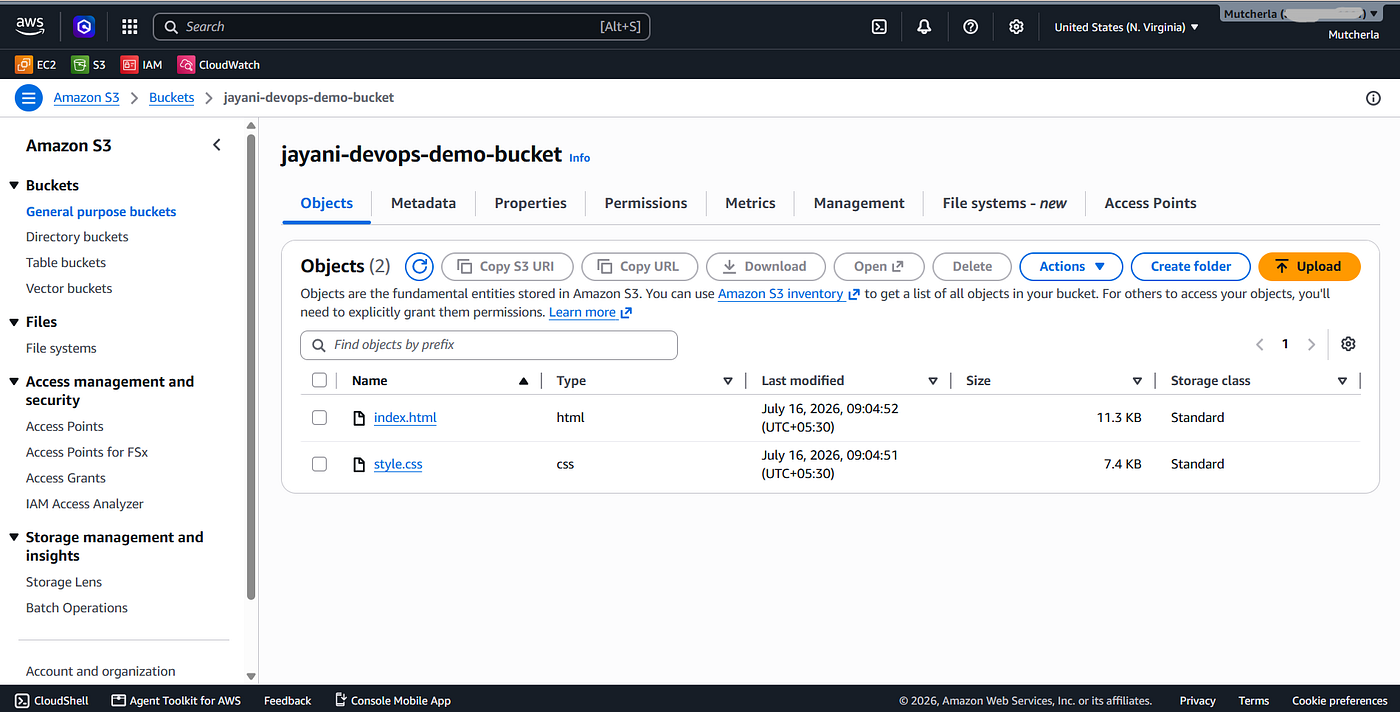Open the AWS home logo
This screenshot has height=712, width=1400.
[29, 26]
